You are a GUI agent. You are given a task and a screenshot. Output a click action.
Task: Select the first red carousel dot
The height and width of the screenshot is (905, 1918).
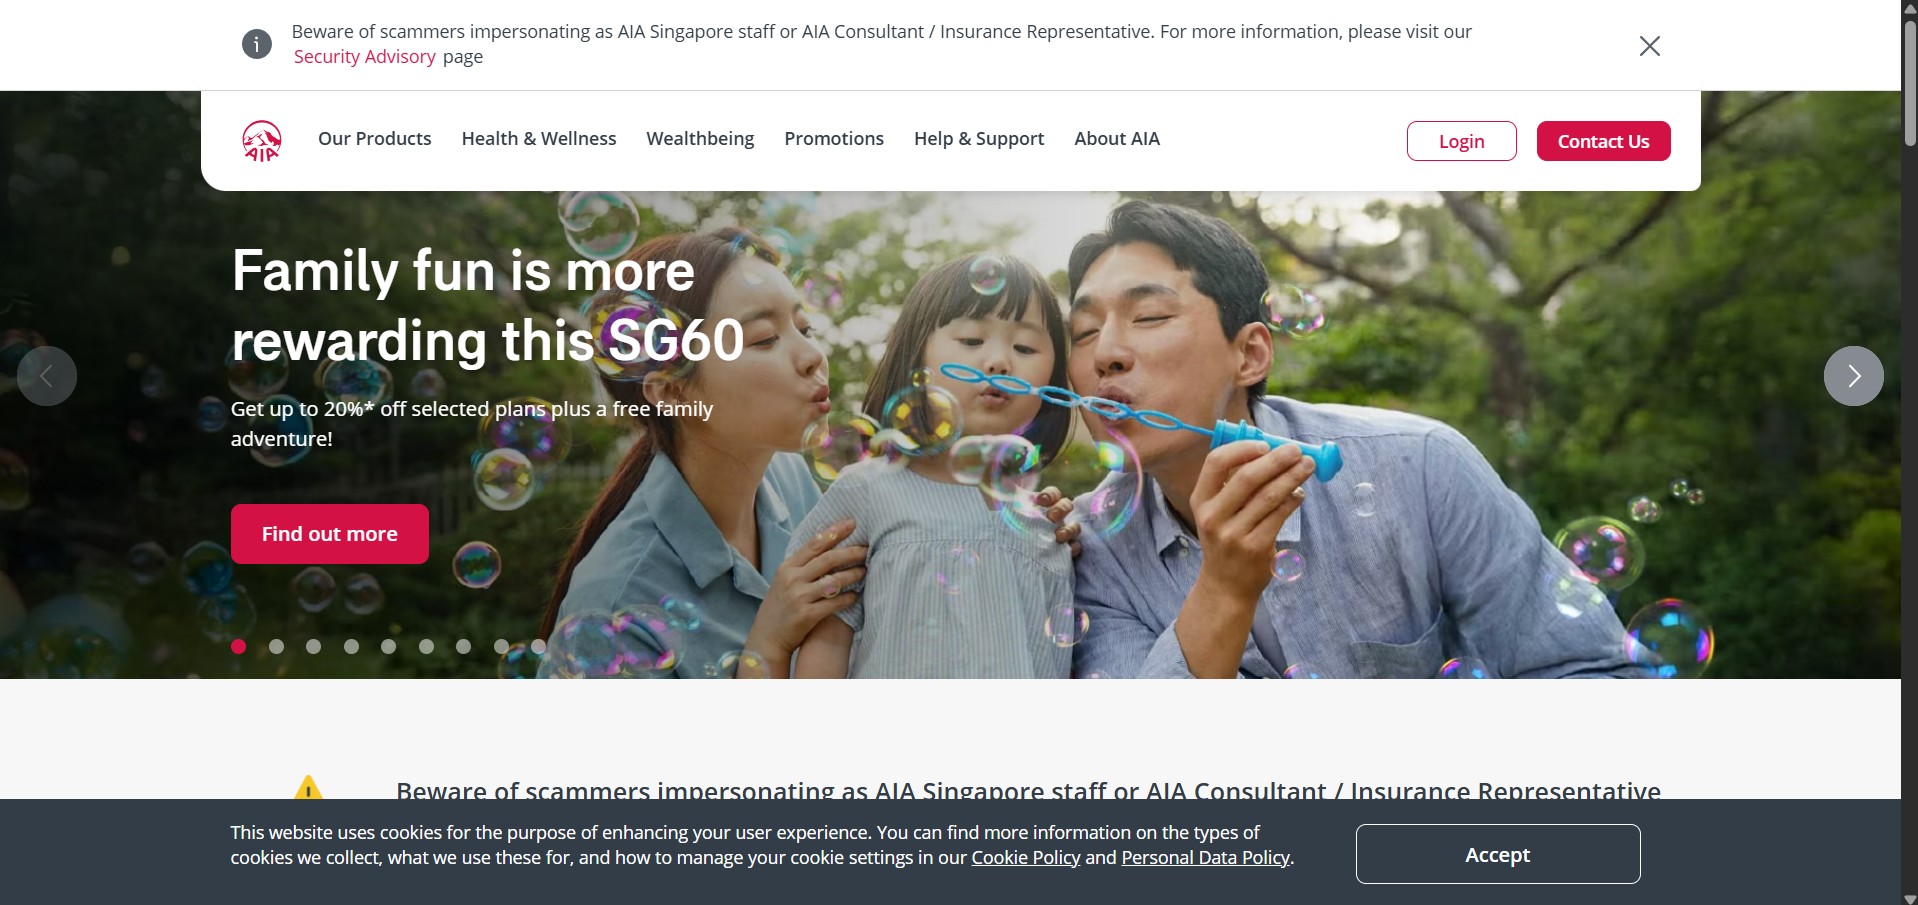238,646
